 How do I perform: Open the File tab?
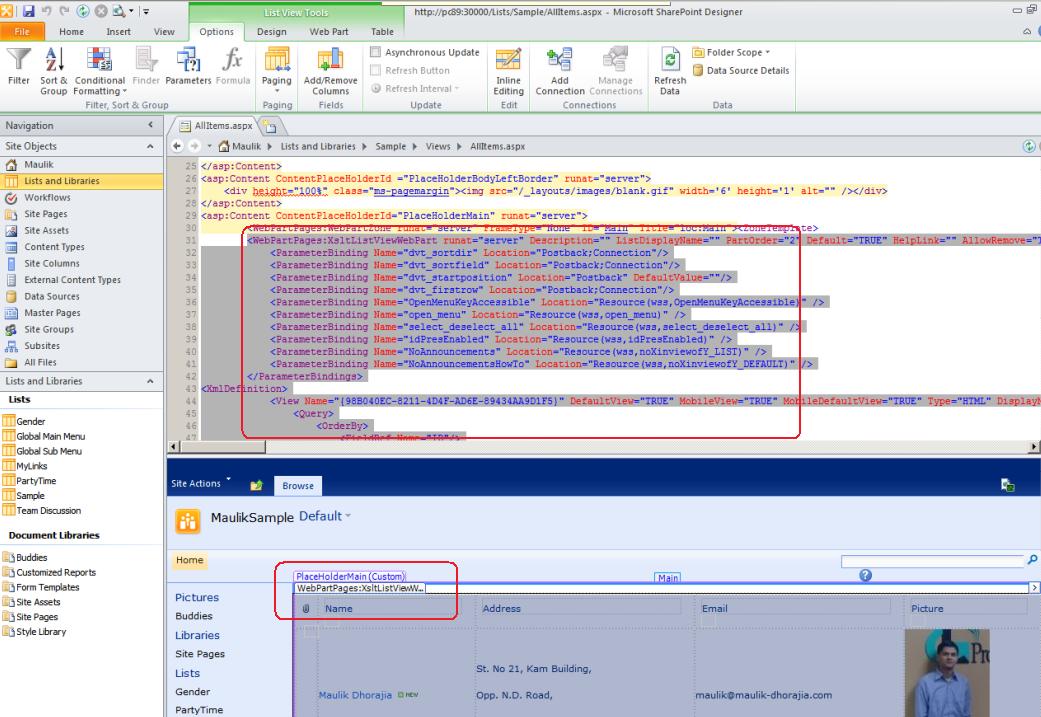point(22,31)
